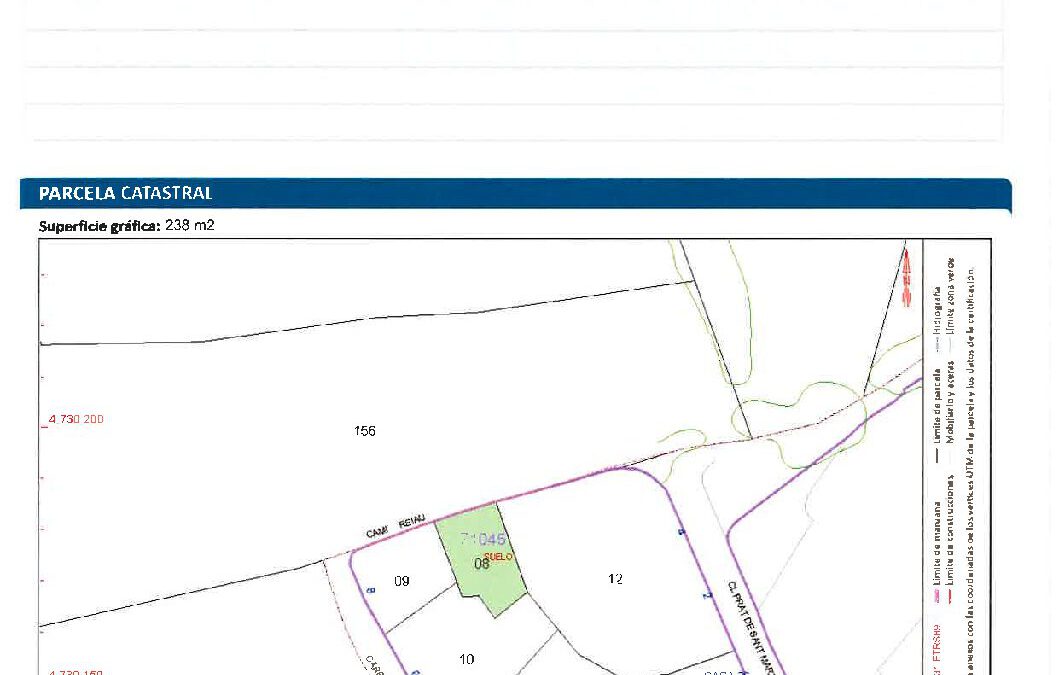
Task: Click the CAMI REIAL road label
Action: tap(395, 526)
